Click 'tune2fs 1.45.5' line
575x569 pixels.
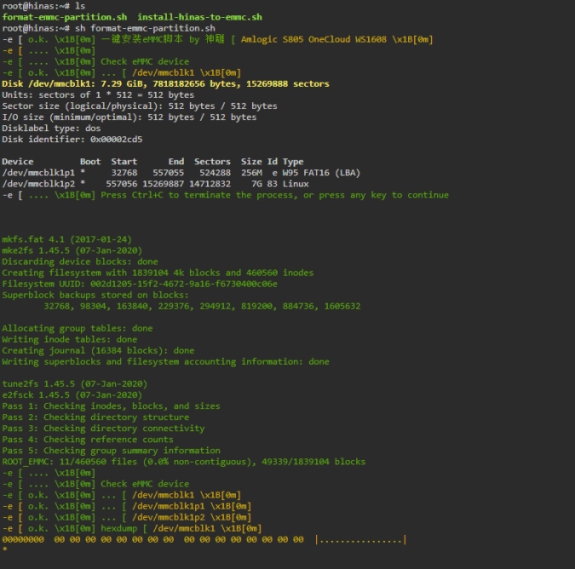click(x=75, y=384)
